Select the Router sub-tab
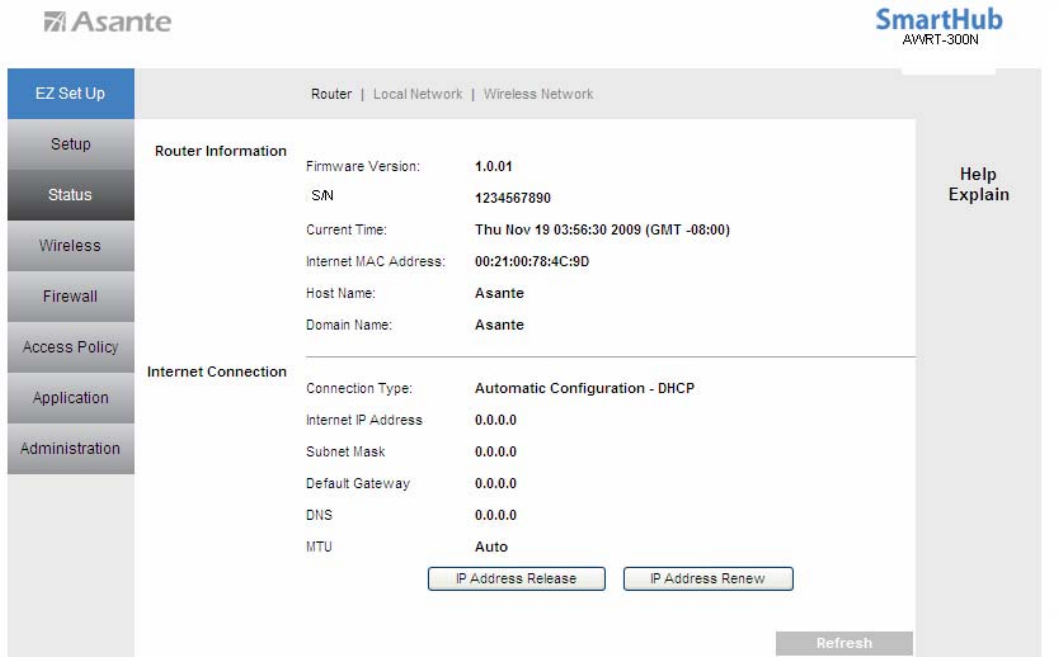The image size is (1058, 657). click(331, 94)
